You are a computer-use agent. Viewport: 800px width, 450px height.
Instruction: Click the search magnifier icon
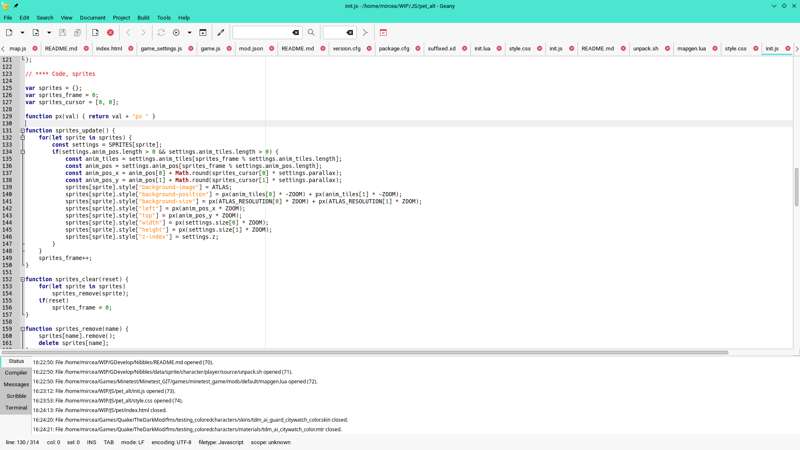click(311, 33)
